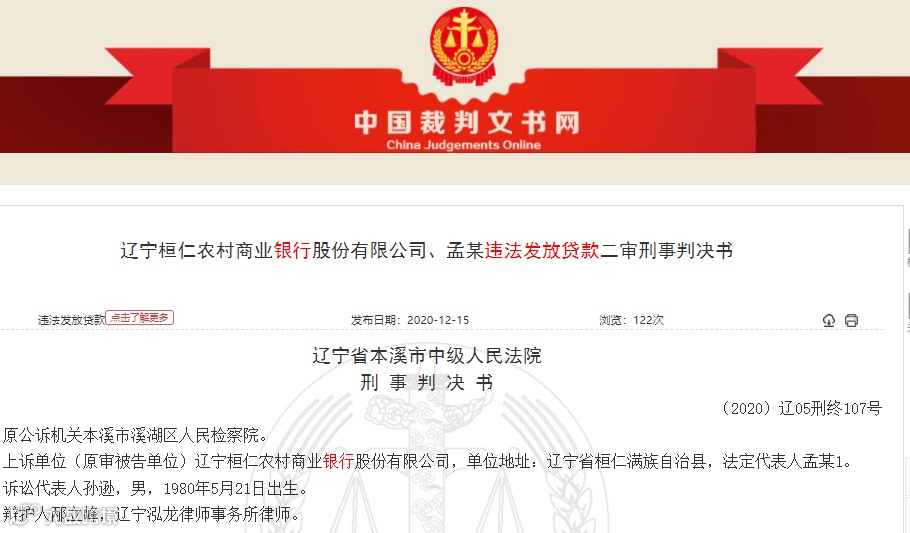
Task: Click the 辩护人 lawyer line at bottom
Action: coord(151,514)
